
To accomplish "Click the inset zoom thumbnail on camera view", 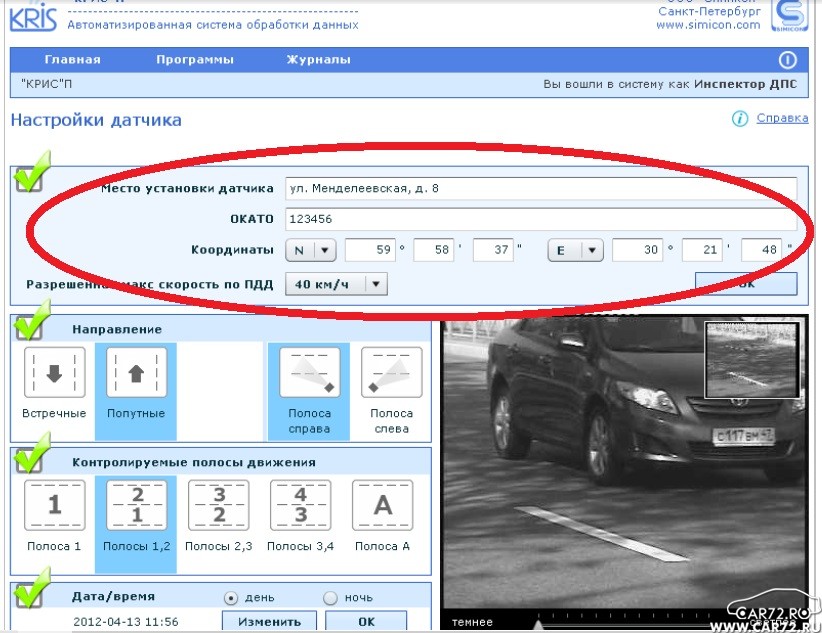I will point(752,360).
